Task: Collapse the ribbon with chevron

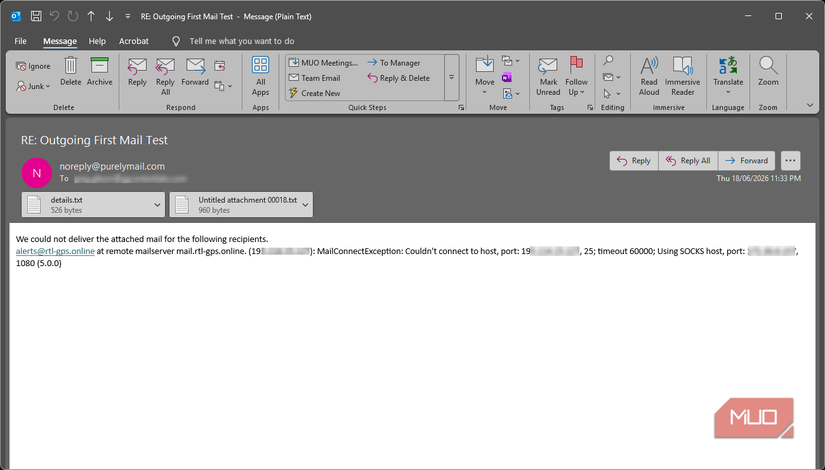Action: (x=810, y=105)
